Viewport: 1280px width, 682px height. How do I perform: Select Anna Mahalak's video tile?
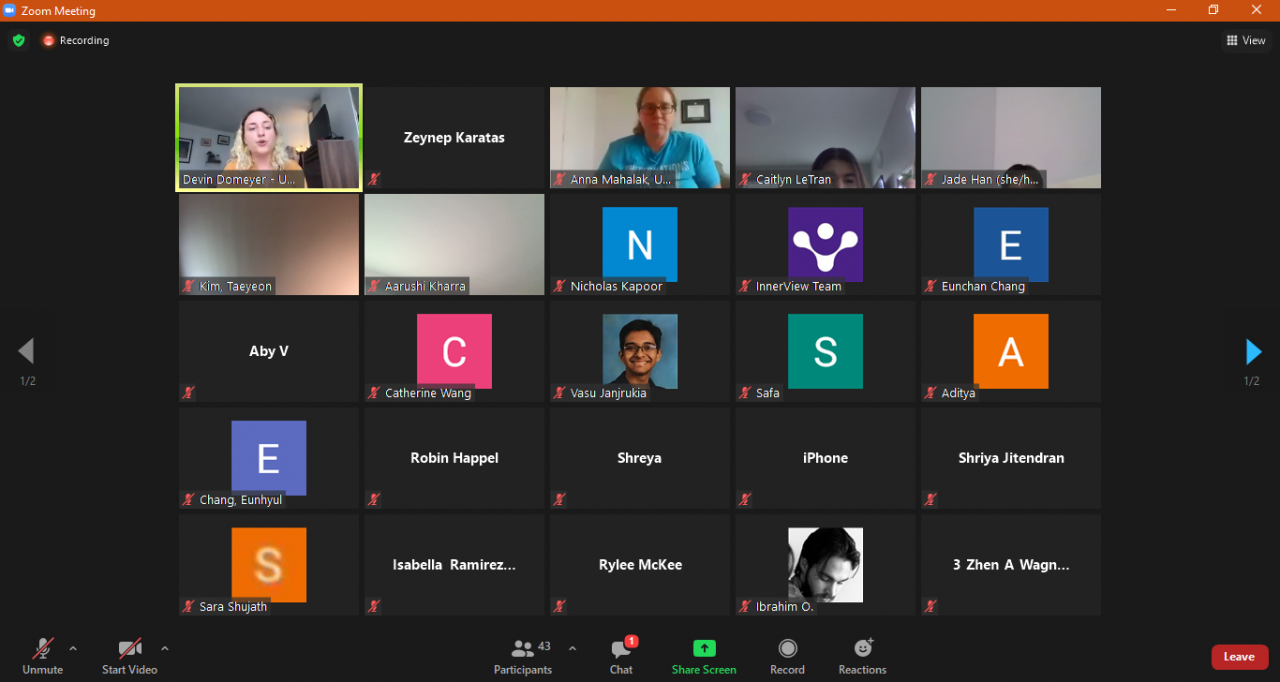point(640,137)
